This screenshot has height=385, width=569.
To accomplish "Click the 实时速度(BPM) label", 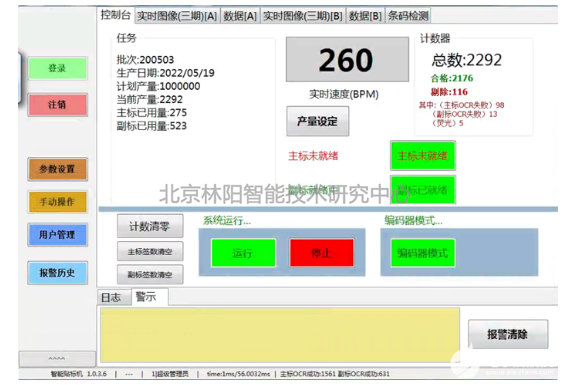I will click(x=344, y=94).
